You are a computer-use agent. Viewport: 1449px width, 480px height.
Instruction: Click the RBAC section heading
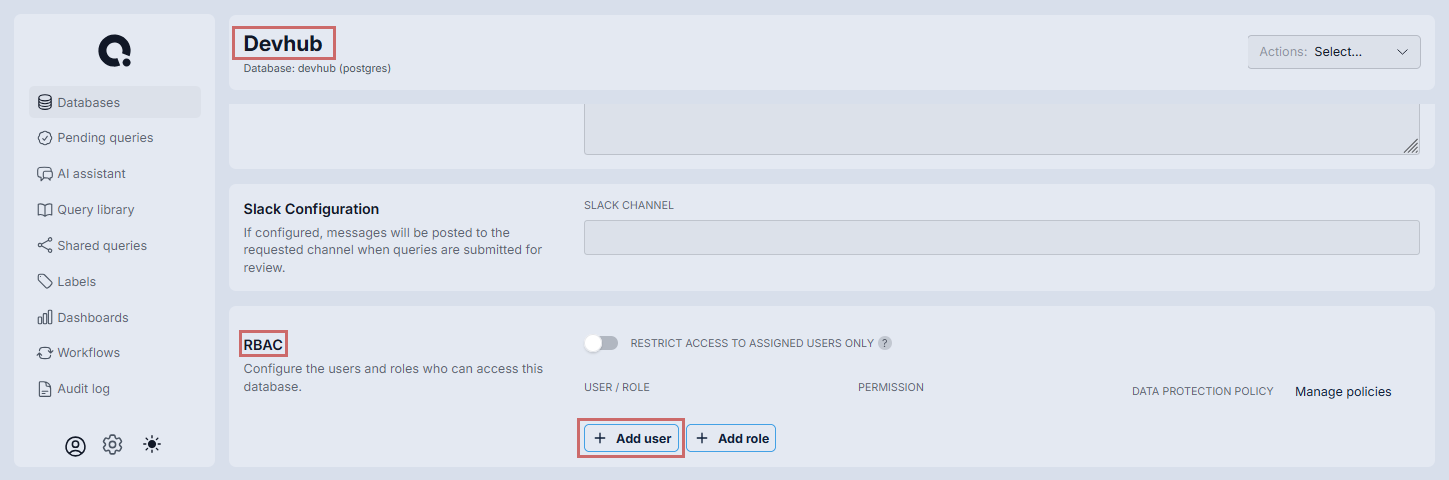(x=264, y=345)
